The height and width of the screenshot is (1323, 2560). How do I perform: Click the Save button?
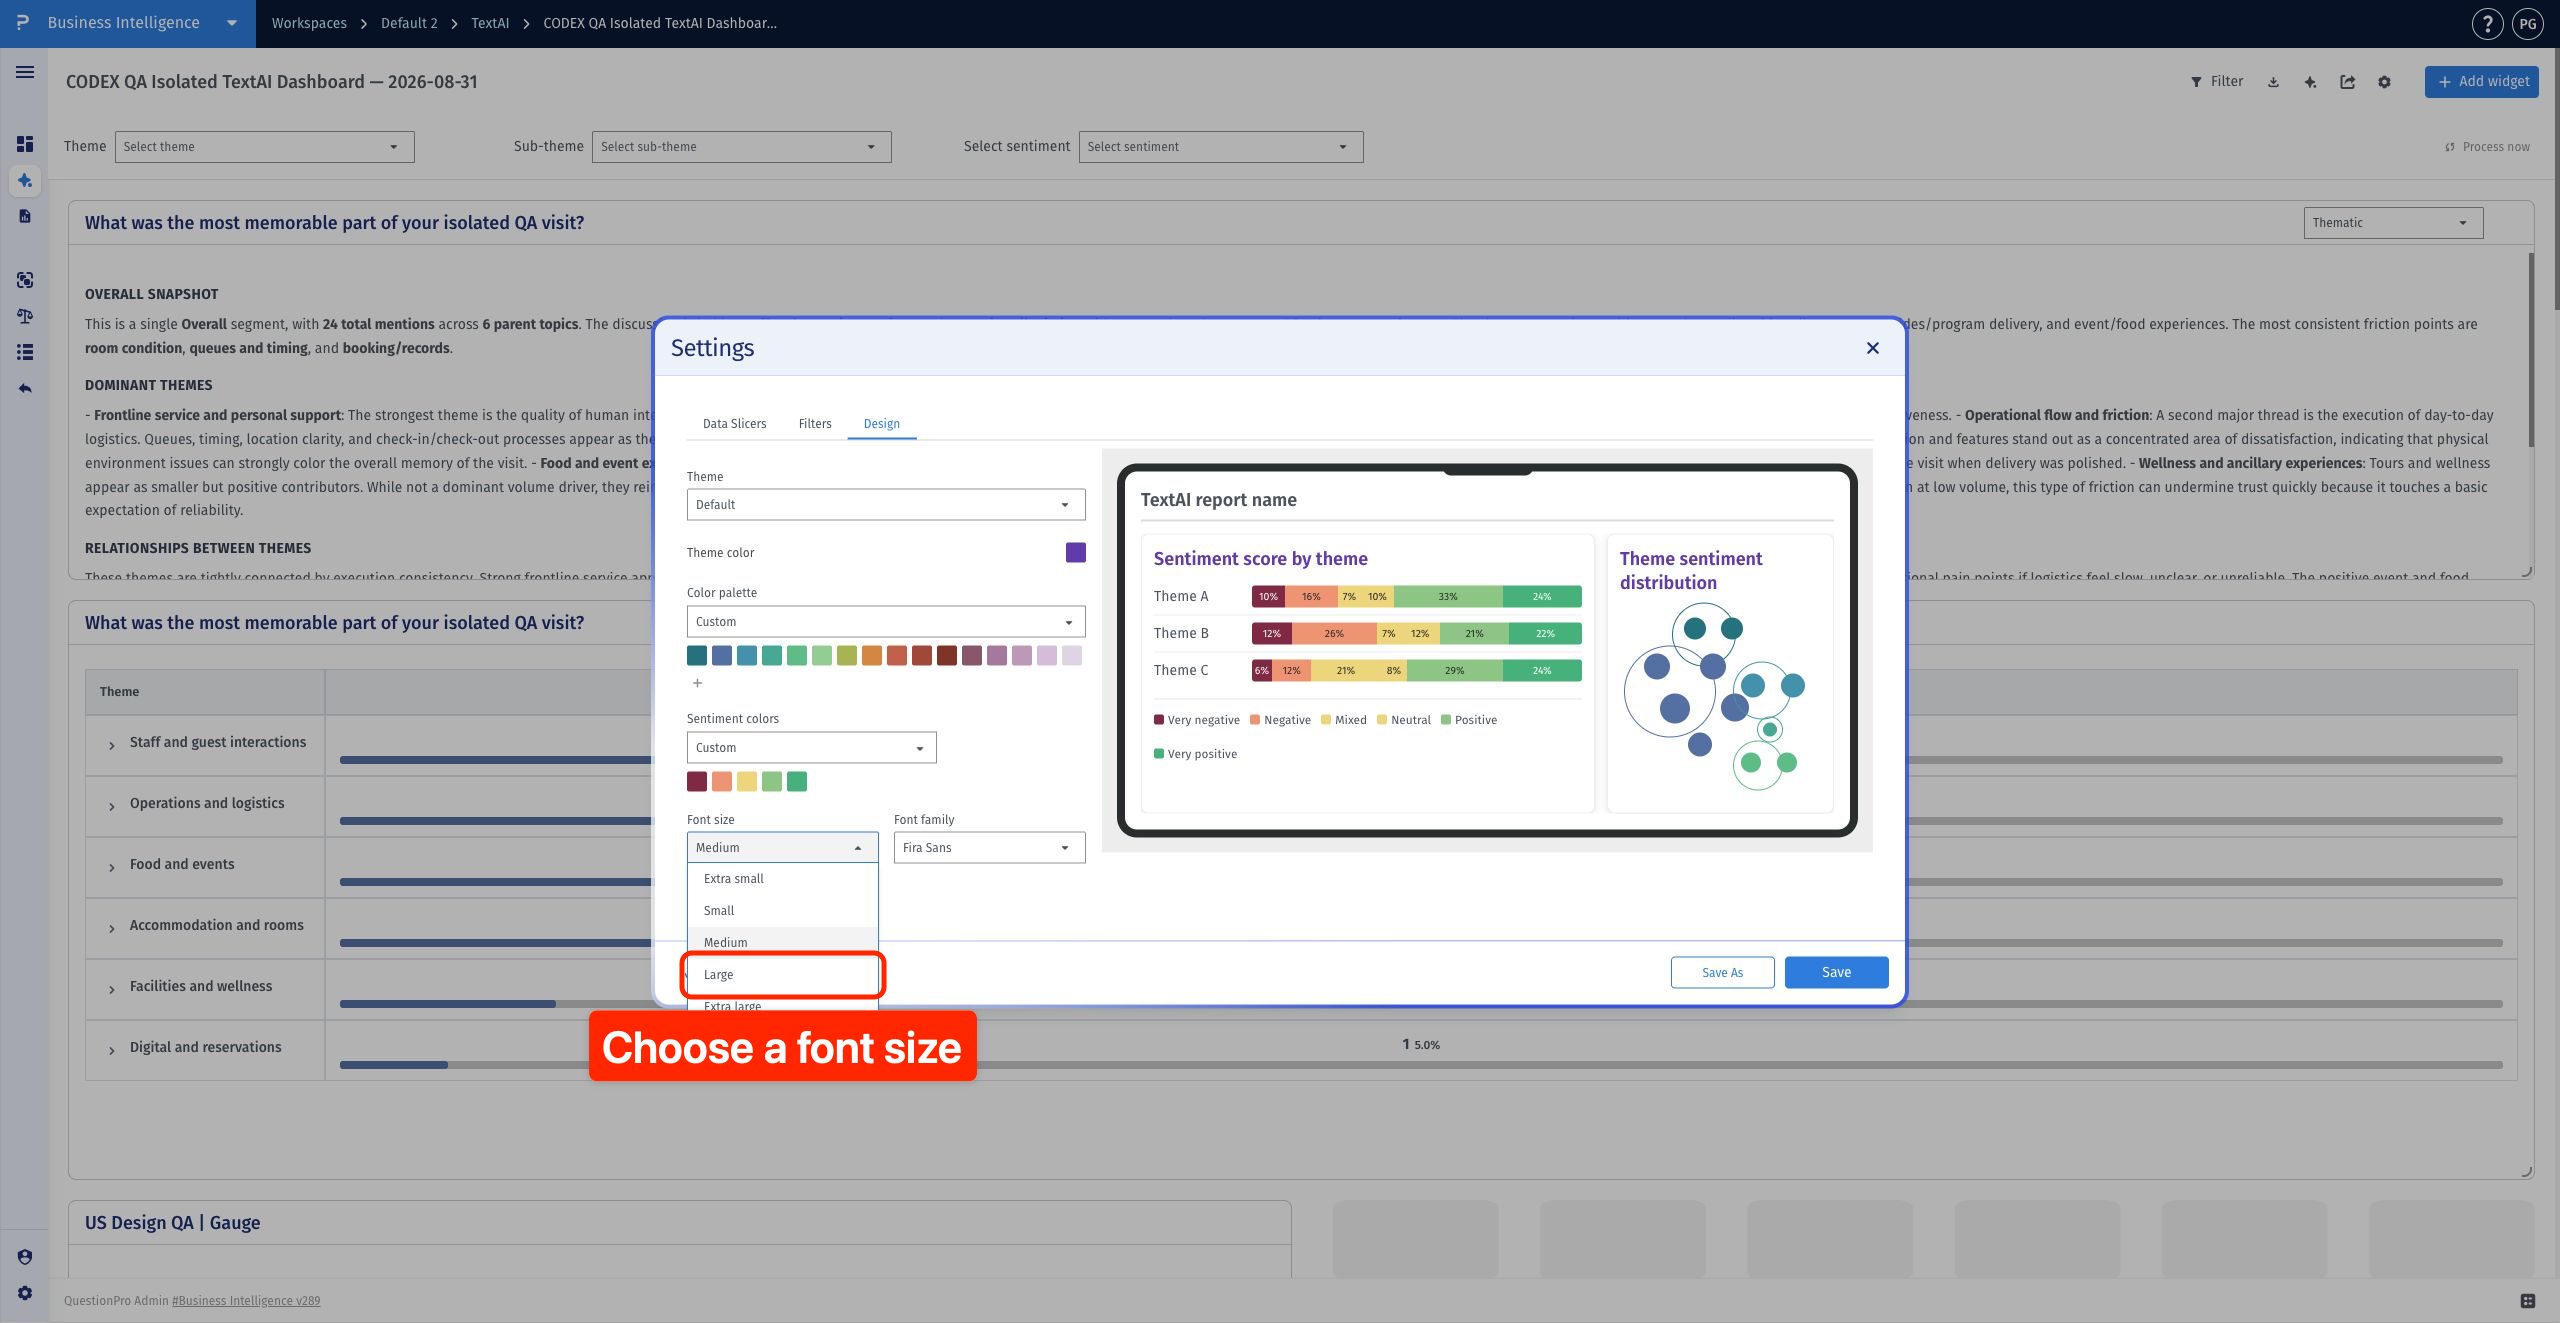[x=1836, y=972]
